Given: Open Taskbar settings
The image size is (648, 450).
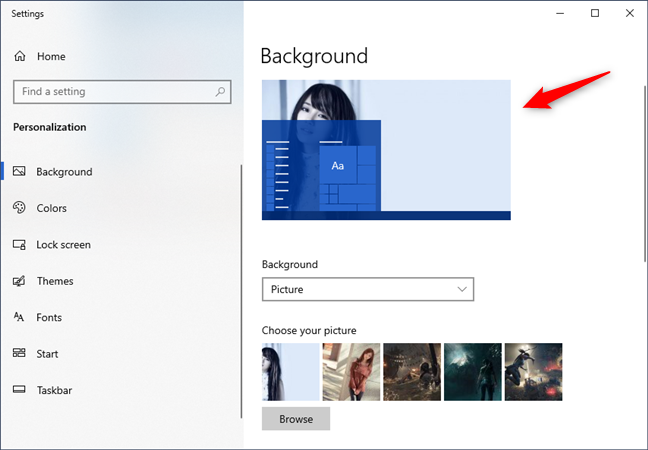Looking at the screenshot, I should coord(54,390).
